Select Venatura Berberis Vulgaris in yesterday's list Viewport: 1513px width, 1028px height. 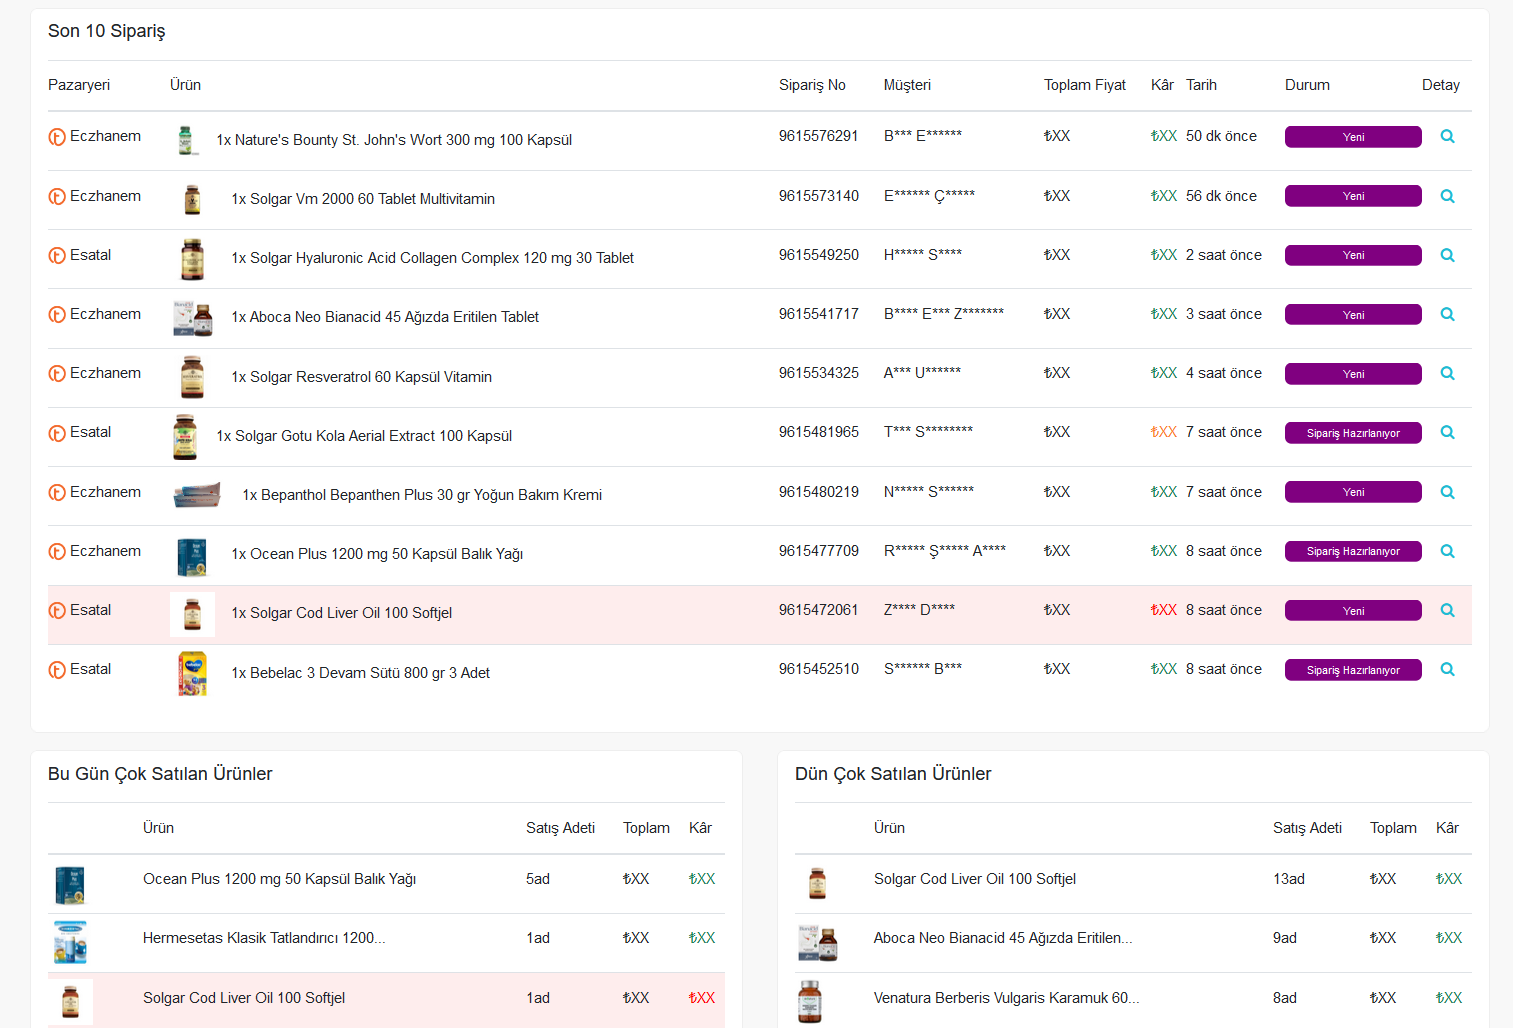pos(1006,998)
